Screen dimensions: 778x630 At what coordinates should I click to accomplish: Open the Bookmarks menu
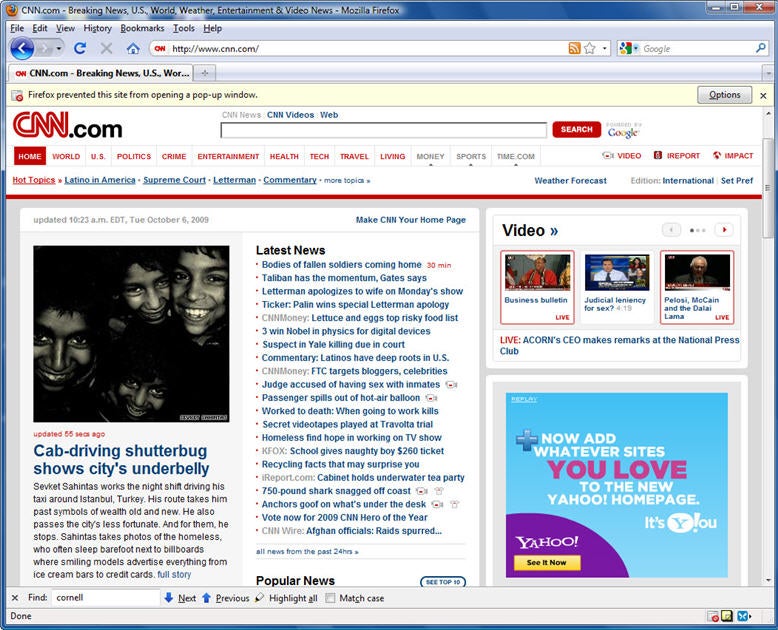tap(142, 28)
